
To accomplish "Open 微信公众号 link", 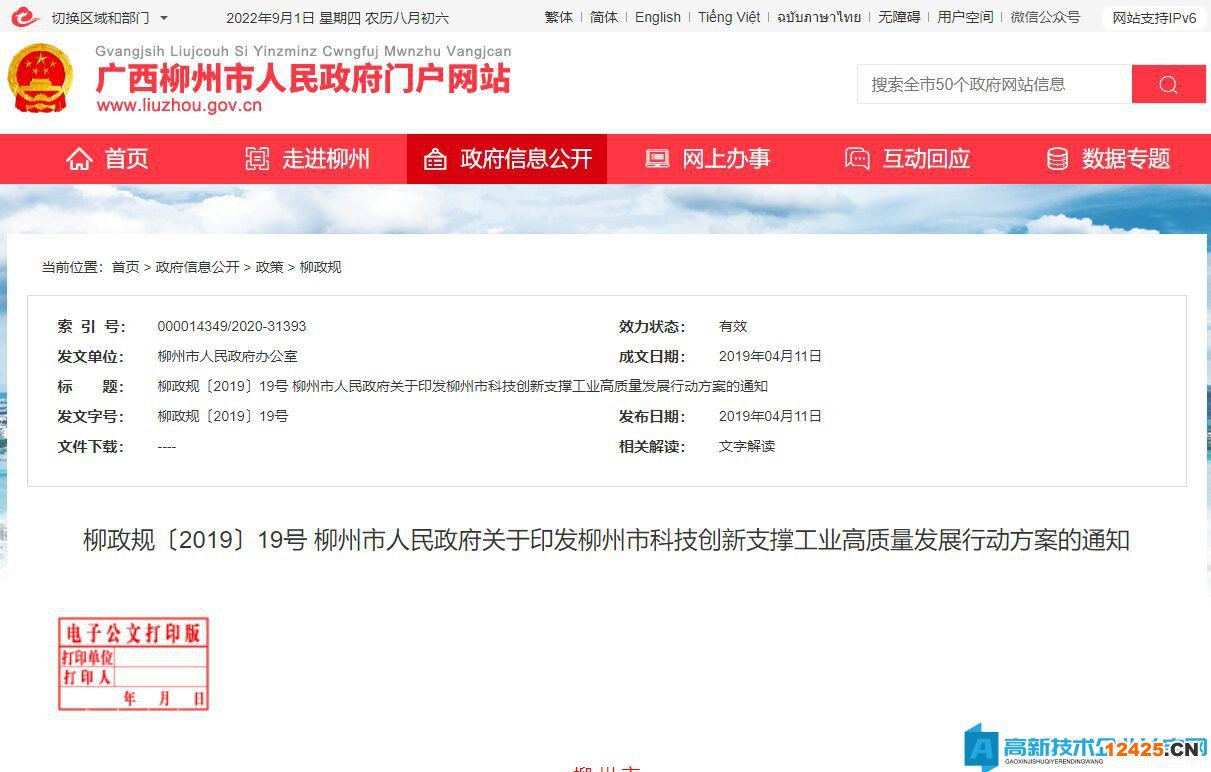I will pyautogui.click(x=1045, y=17).
